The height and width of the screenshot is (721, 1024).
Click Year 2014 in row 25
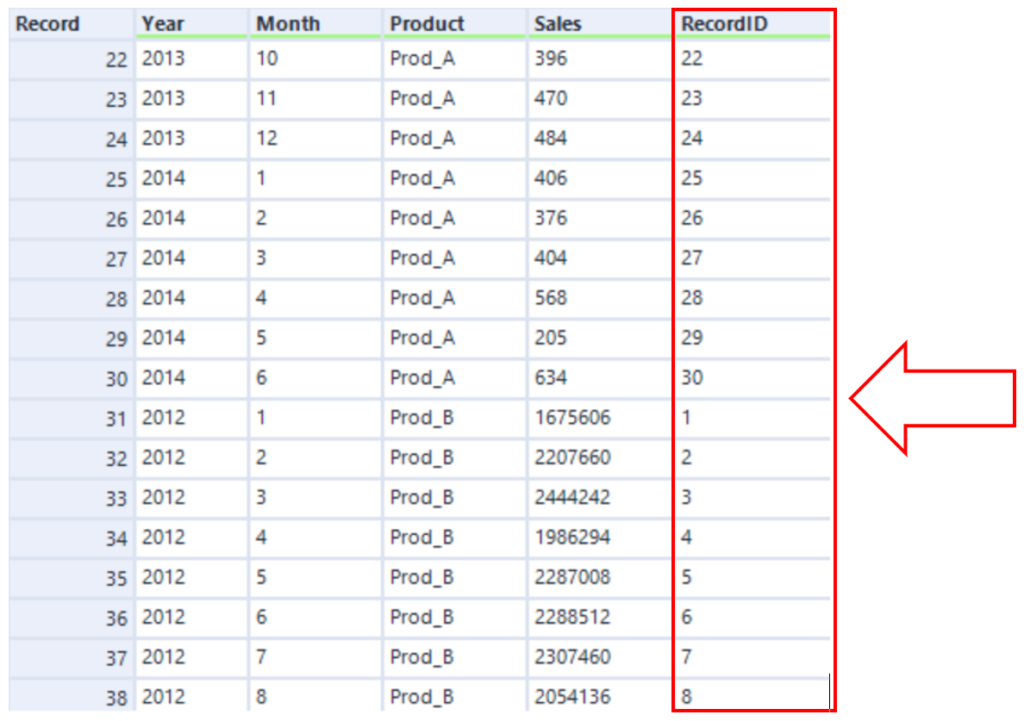click(x=191, y=178)
